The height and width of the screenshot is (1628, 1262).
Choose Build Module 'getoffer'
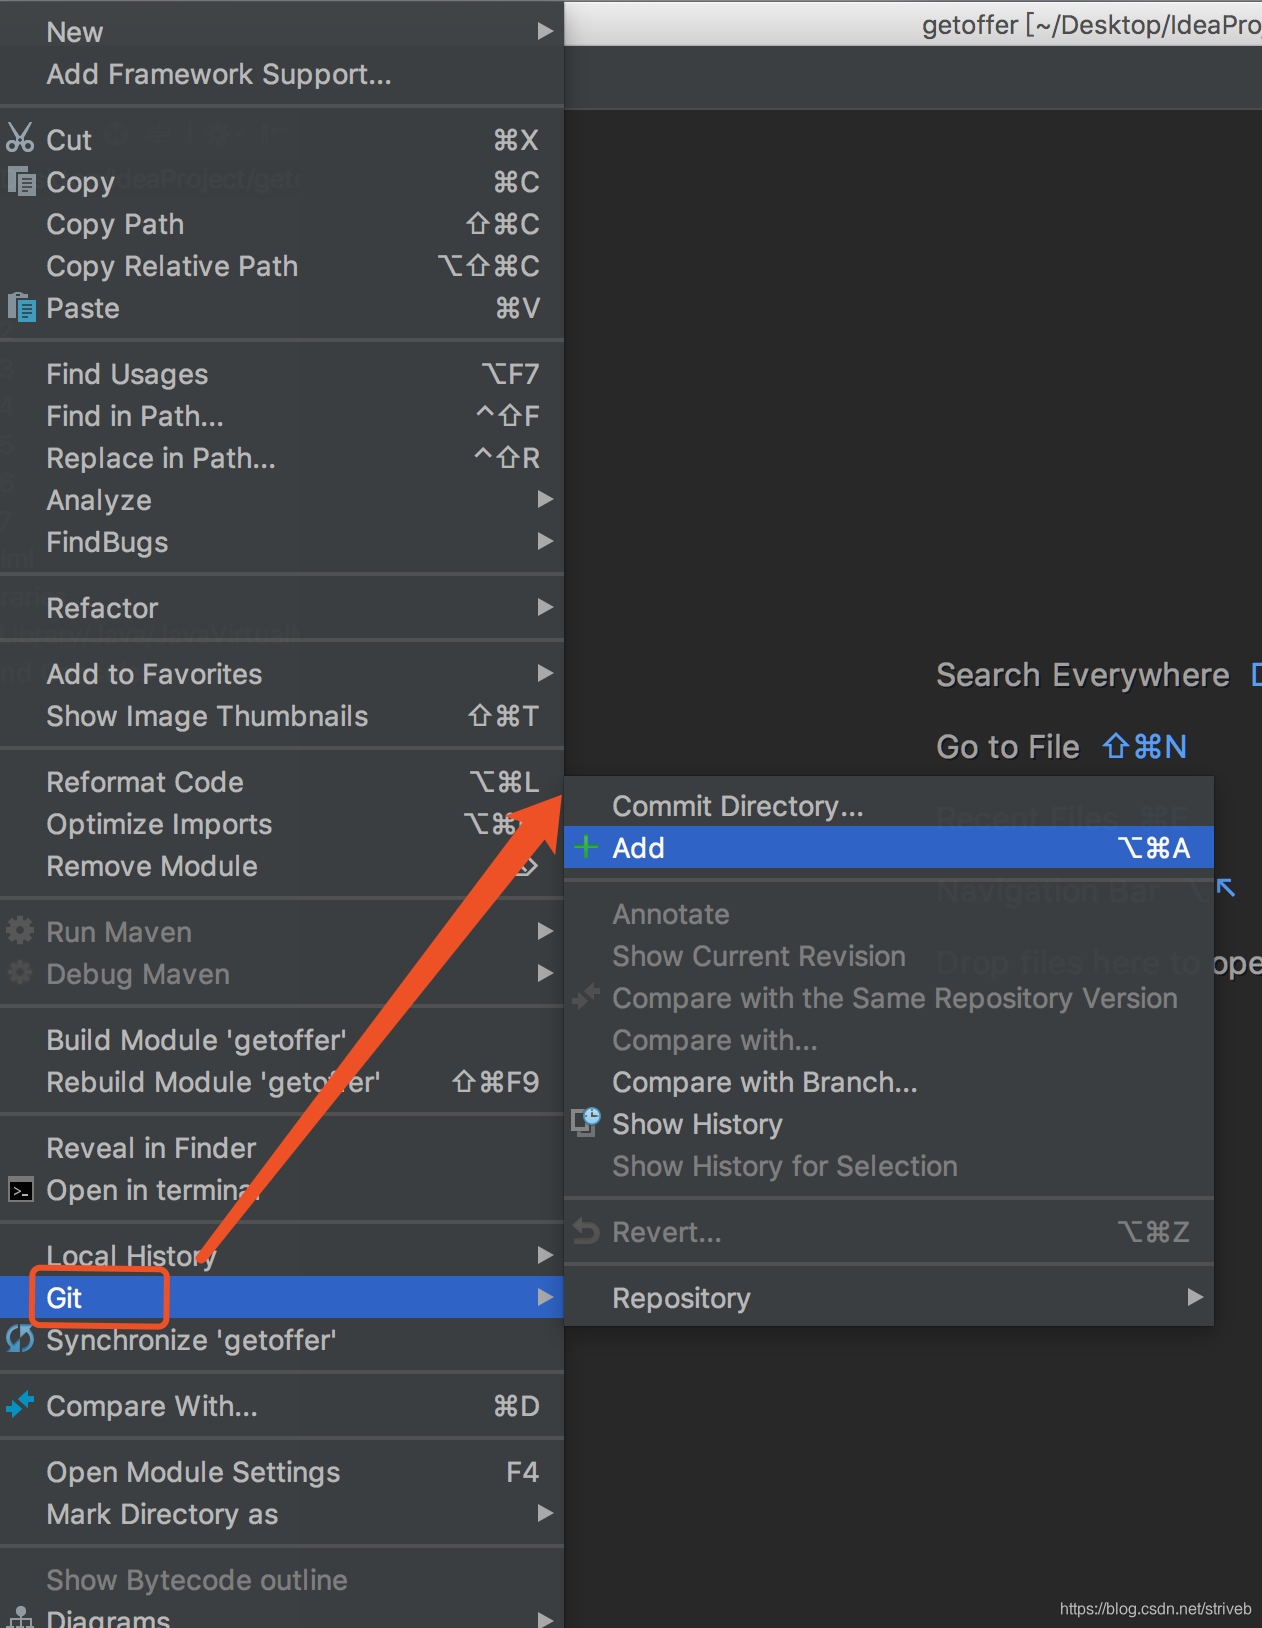pyautogui.click(x=282, y=1040)
